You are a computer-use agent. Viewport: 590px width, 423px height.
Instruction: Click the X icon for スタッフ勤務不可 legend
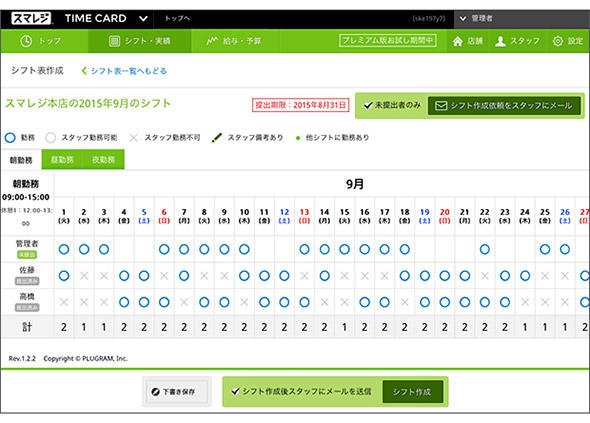click(133, 138)
